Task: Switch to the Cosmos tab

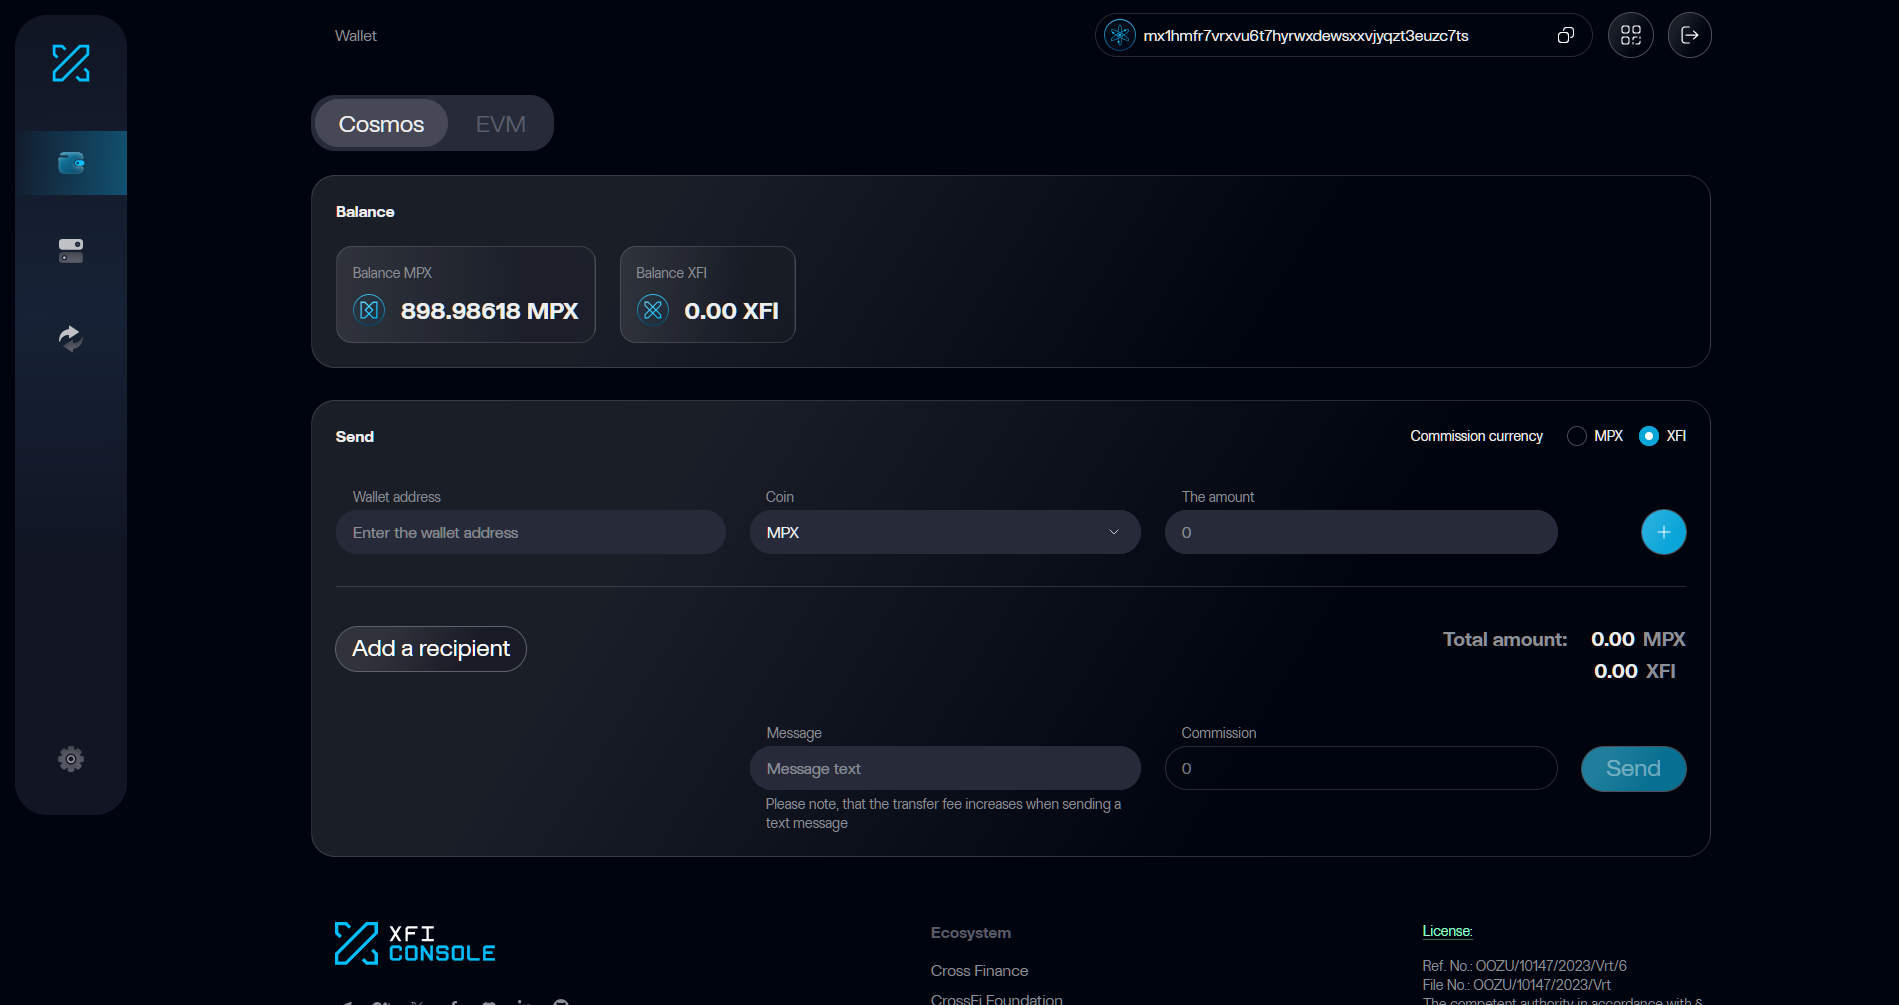Action: click(381, 124)
